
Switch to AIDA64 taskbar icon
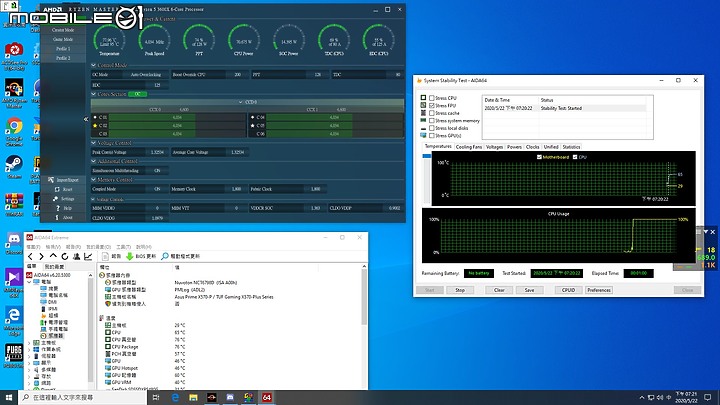point(267,397)
